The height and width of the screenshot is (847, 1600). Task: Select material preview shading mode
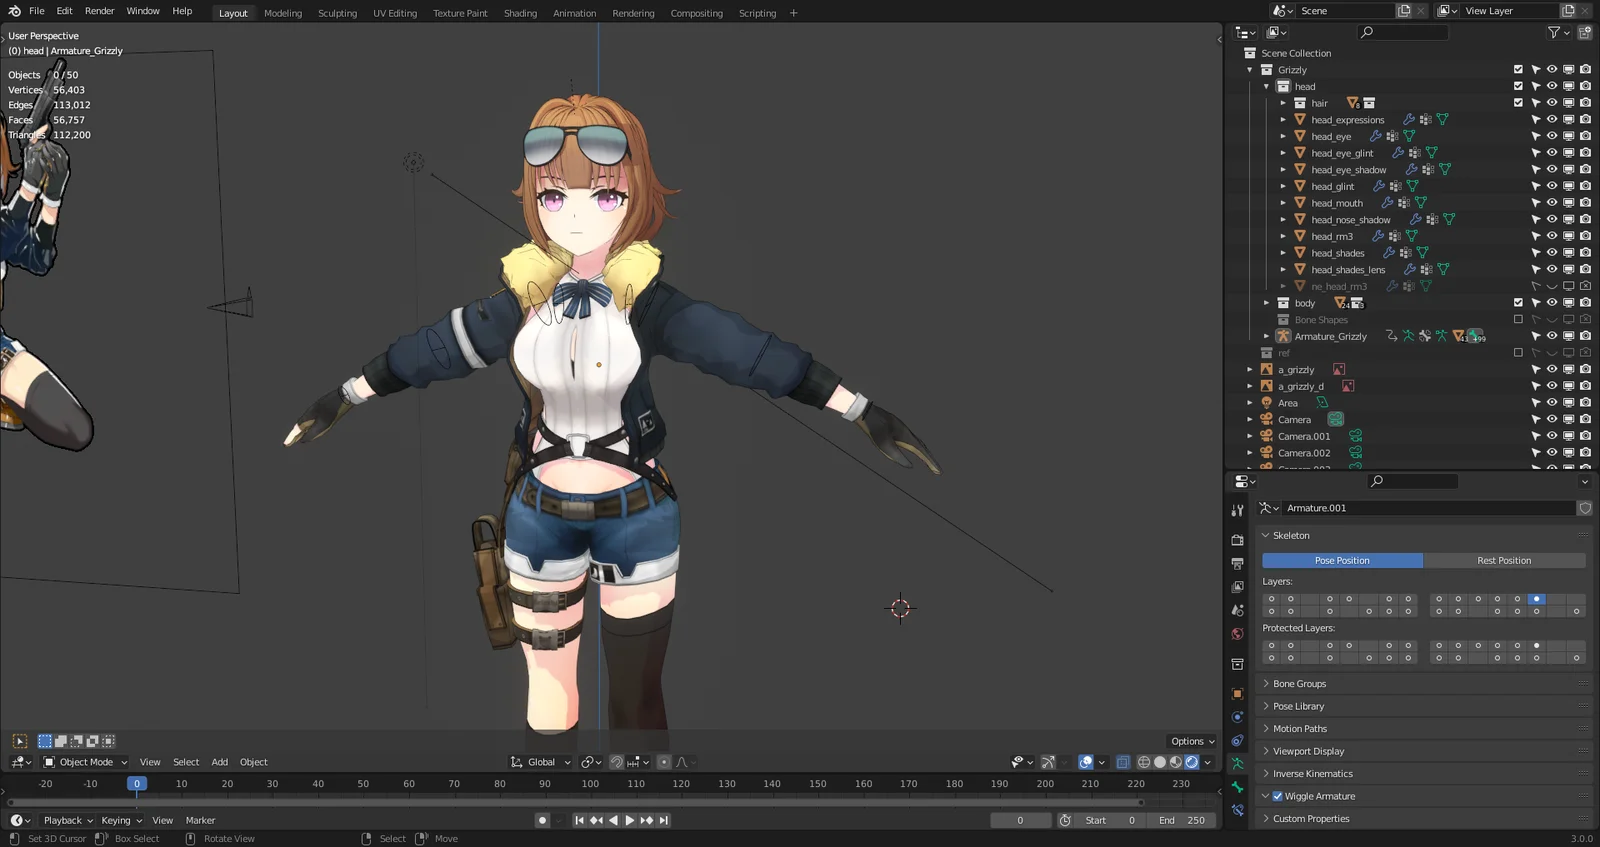coord(1176,762)
